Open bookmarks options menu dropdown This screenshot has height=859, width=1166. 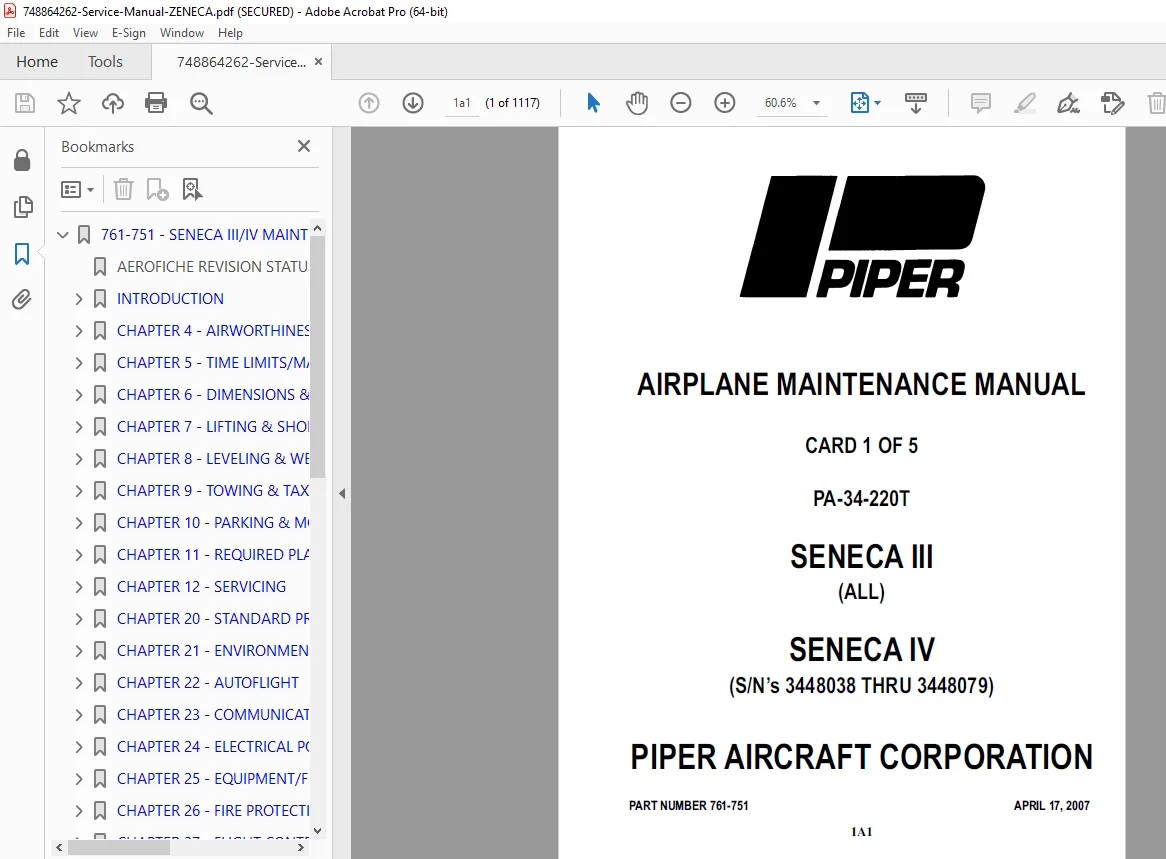77,190
